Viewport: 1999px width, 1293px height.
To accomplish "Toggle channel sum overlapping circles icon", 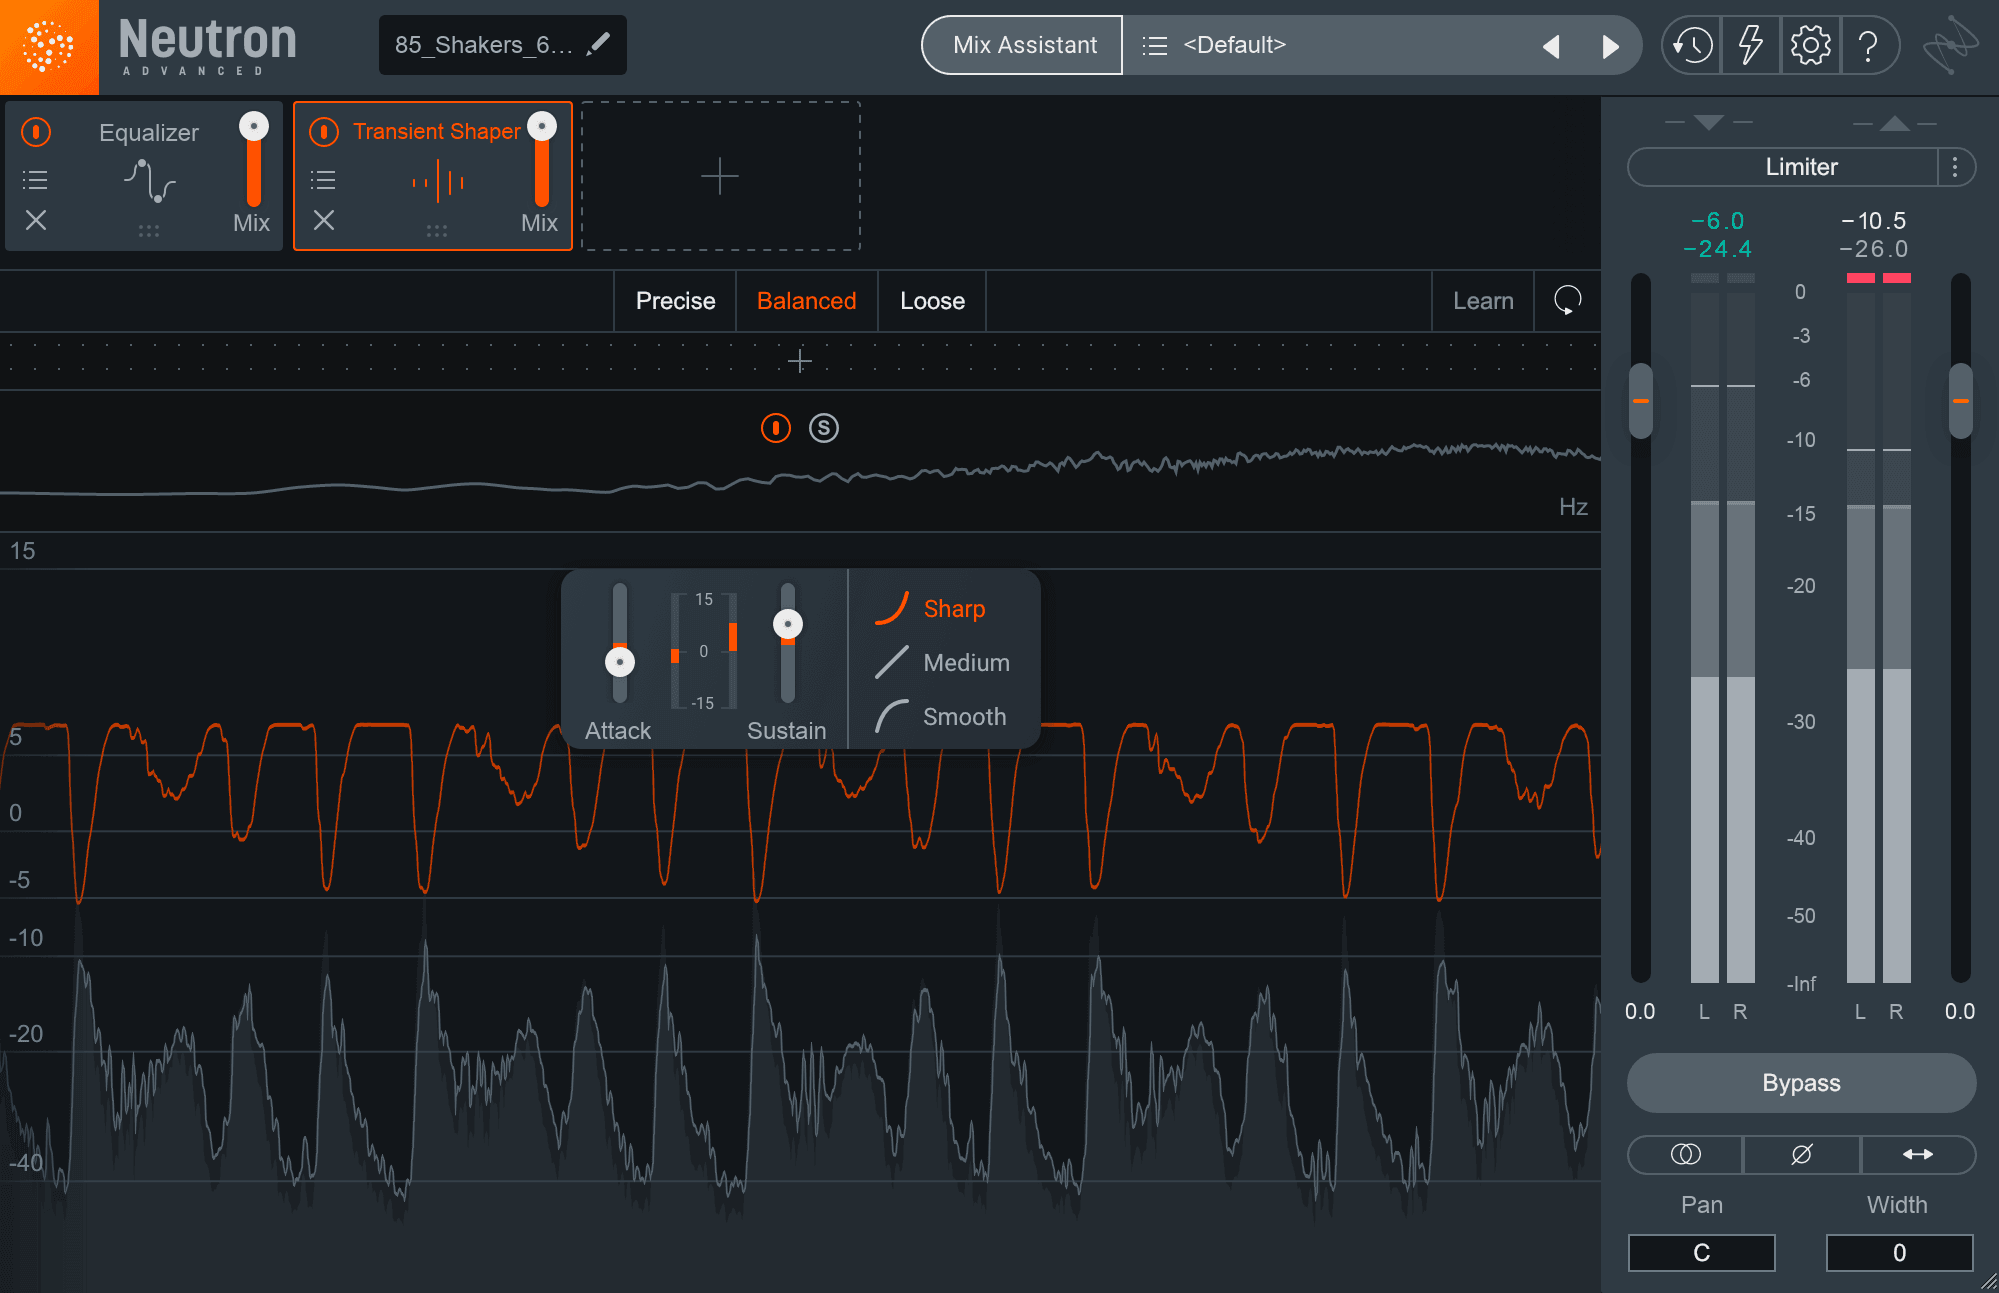I will coord(1685,1154).
